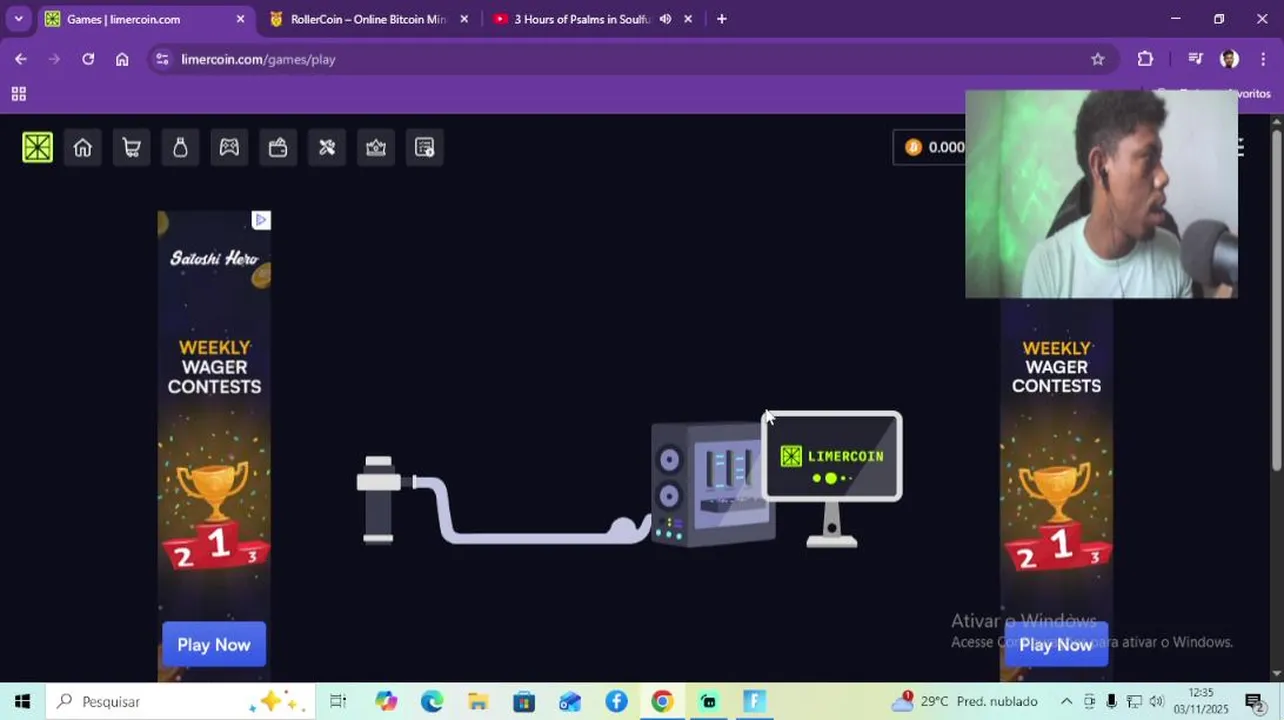Open the Limercoin home page icon

tap(83, 148)
